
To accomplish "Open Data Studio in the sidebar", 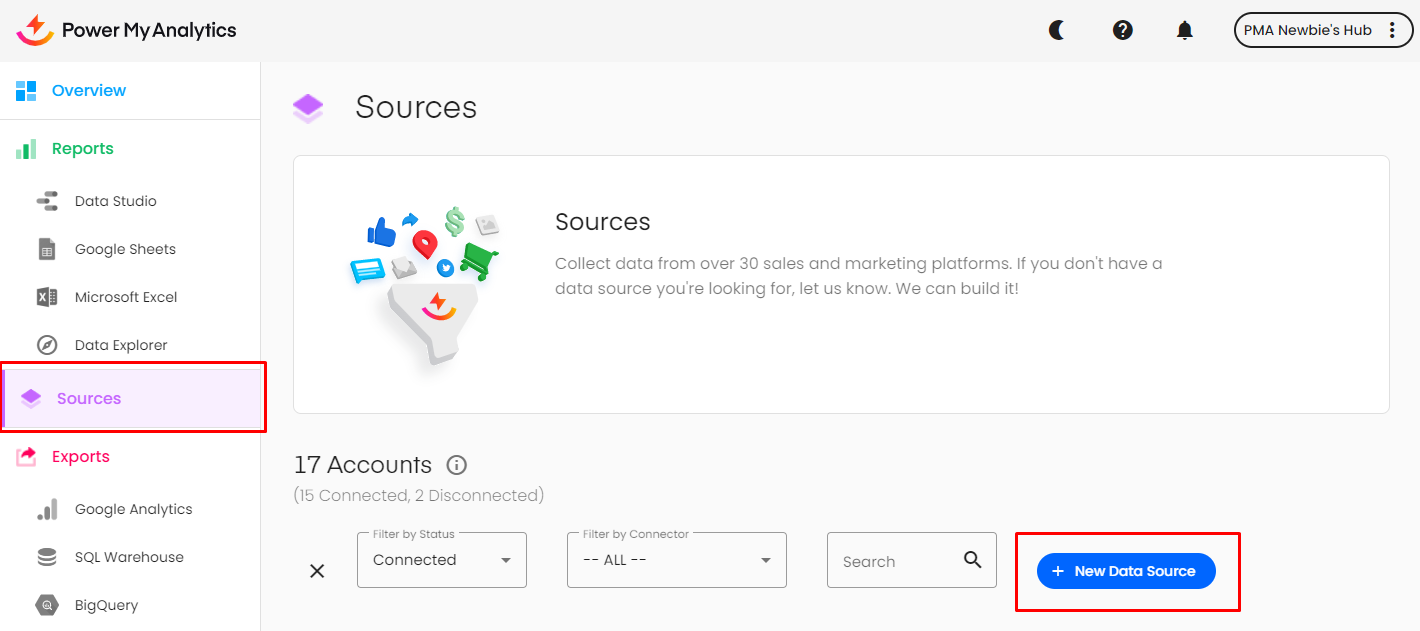I will point(115,201).
